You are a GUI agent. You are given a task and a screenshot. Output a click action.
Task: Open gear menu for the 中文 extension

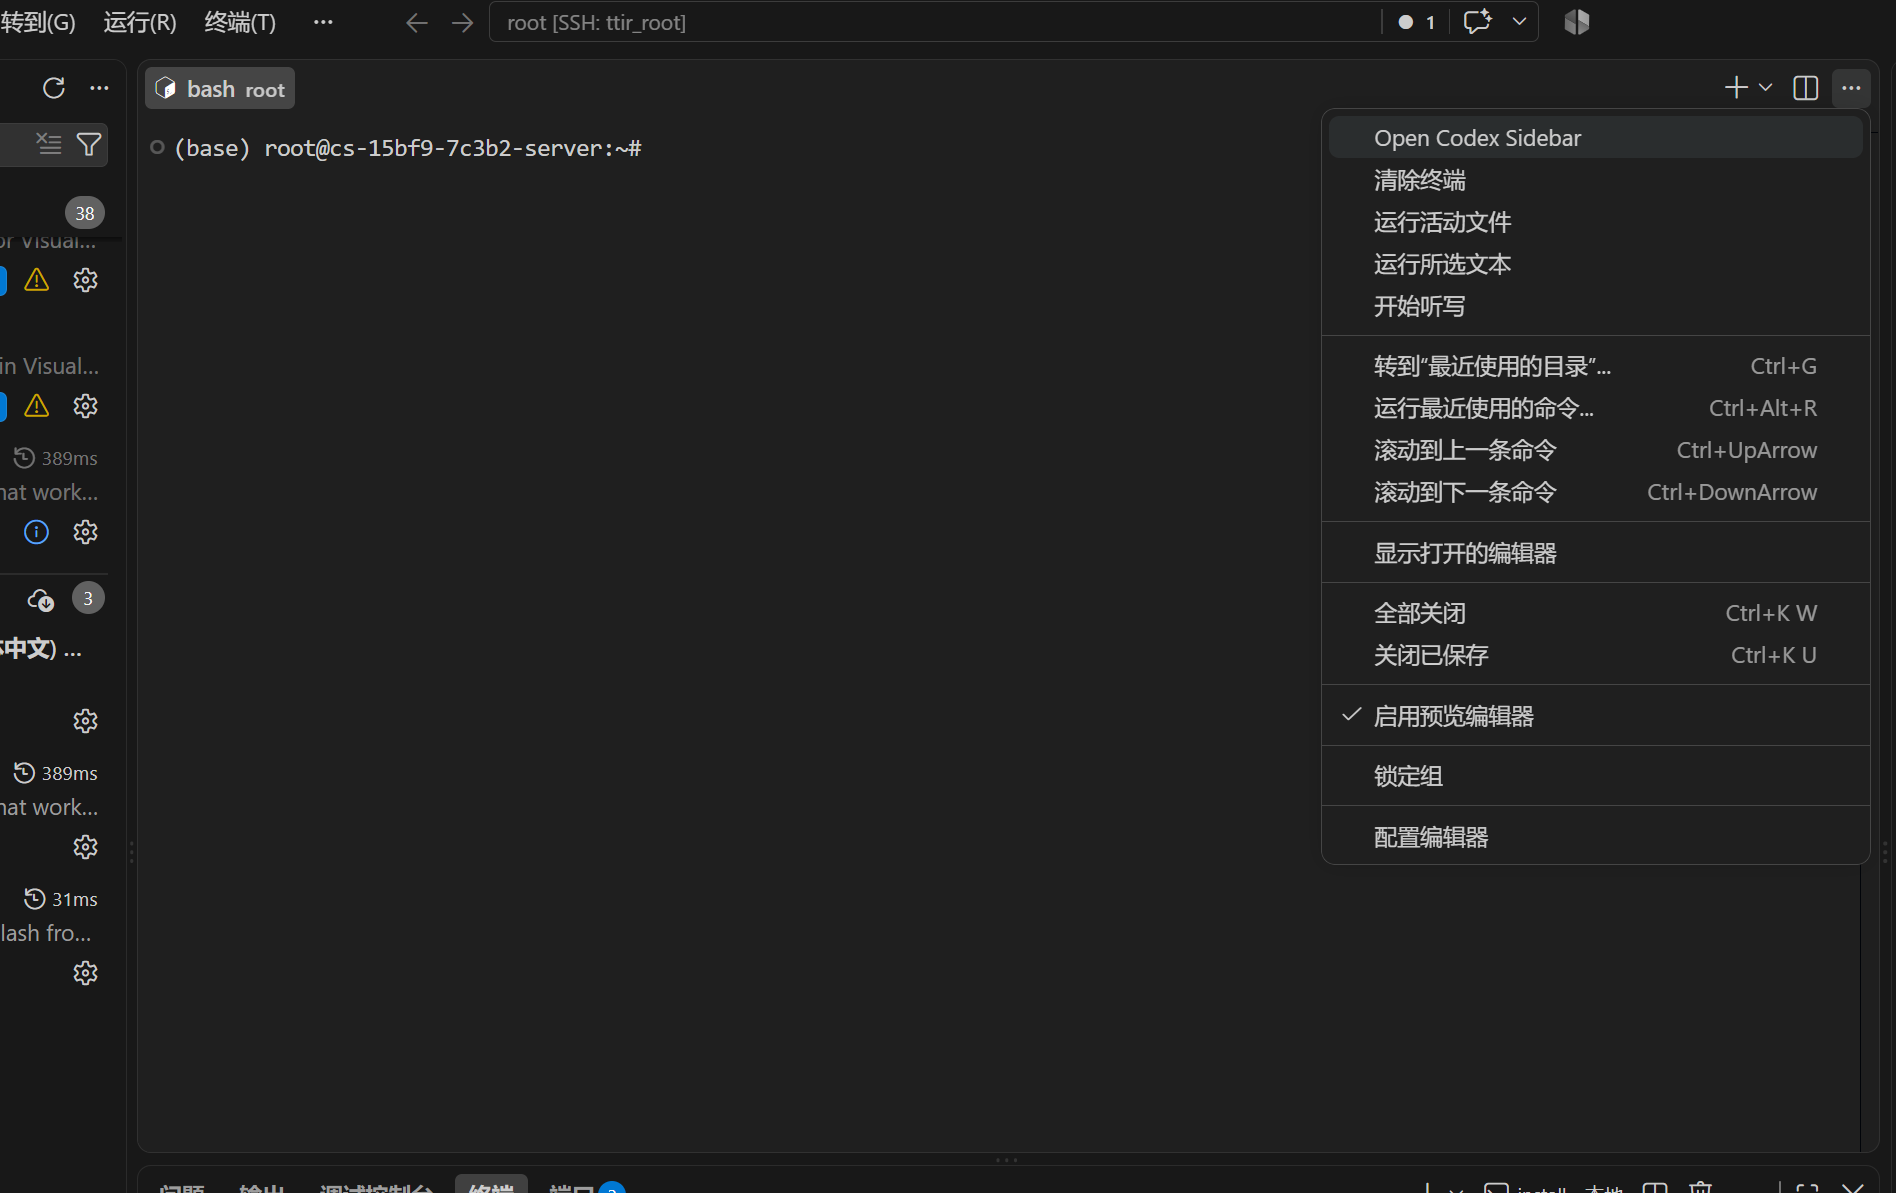click(x=85, y=721)
